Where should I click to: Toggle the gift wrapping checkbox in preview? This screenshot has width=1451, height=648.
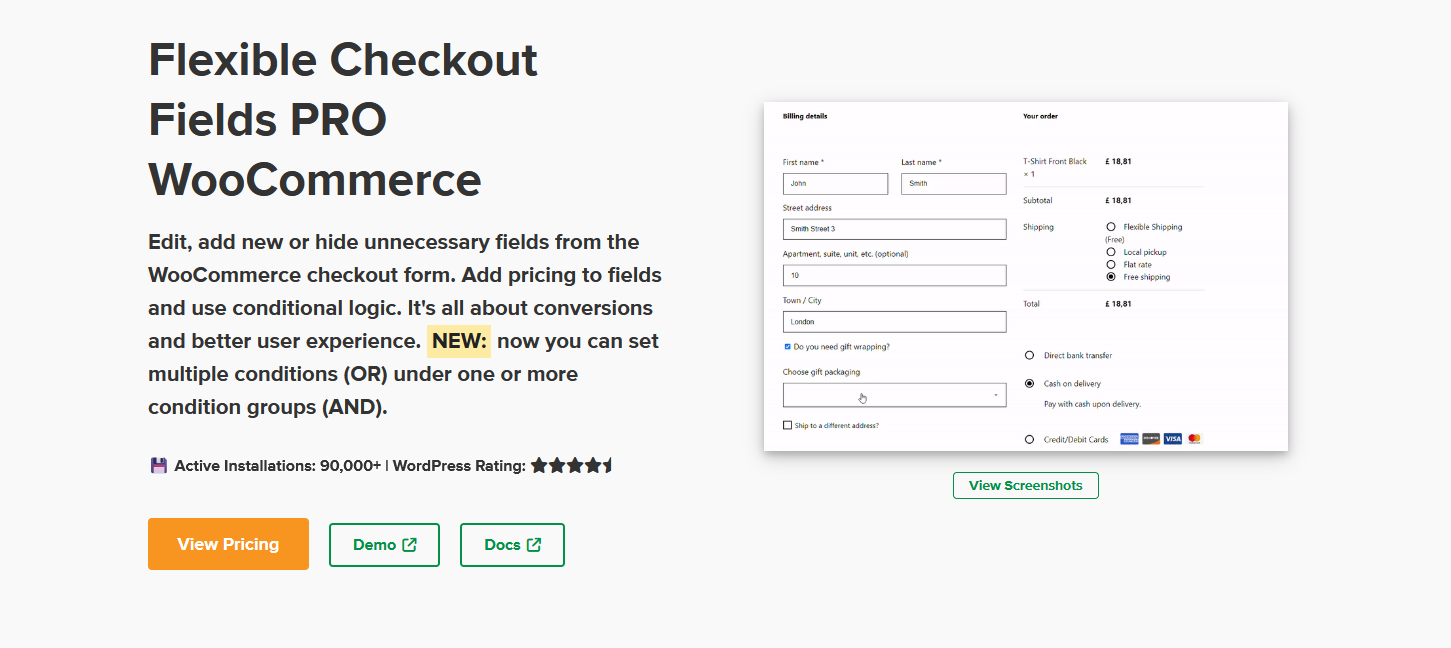coord(787,347)
